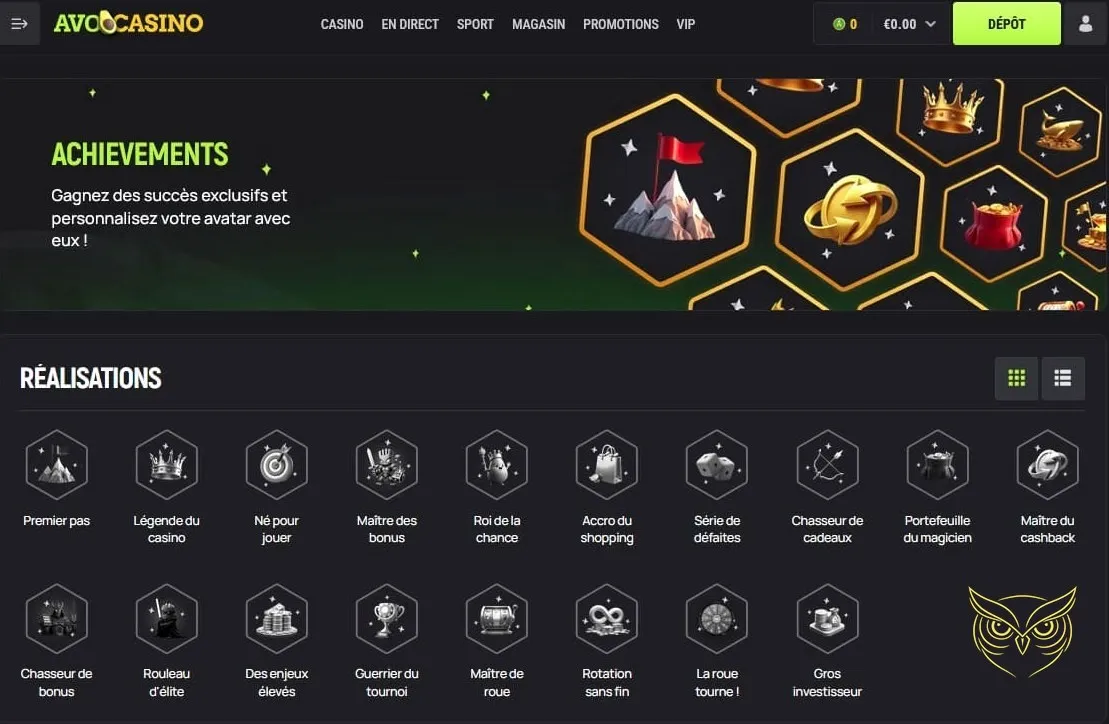Viewport: 1109px width, 724px height.
Task: Open the Rotation sans fin infinity badge
Action: tap(607, 619)
